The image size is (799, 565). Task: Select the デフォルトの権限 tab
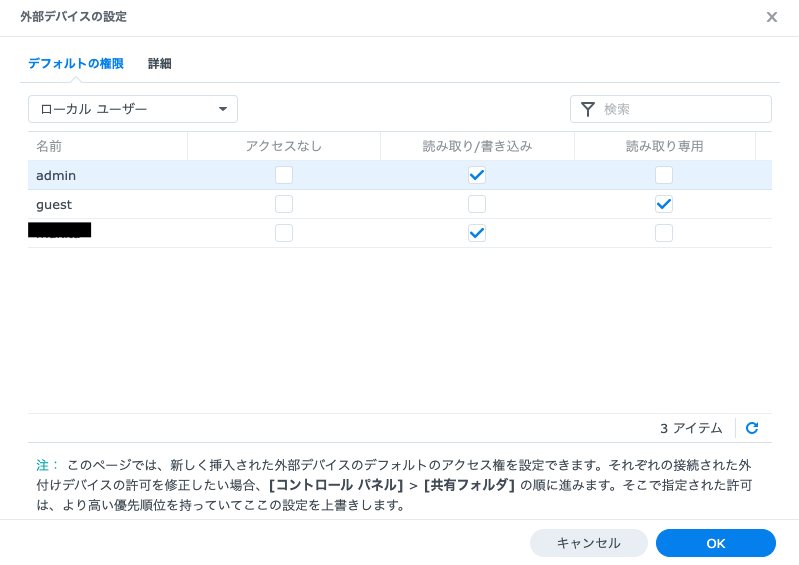[x=76, y=64]
